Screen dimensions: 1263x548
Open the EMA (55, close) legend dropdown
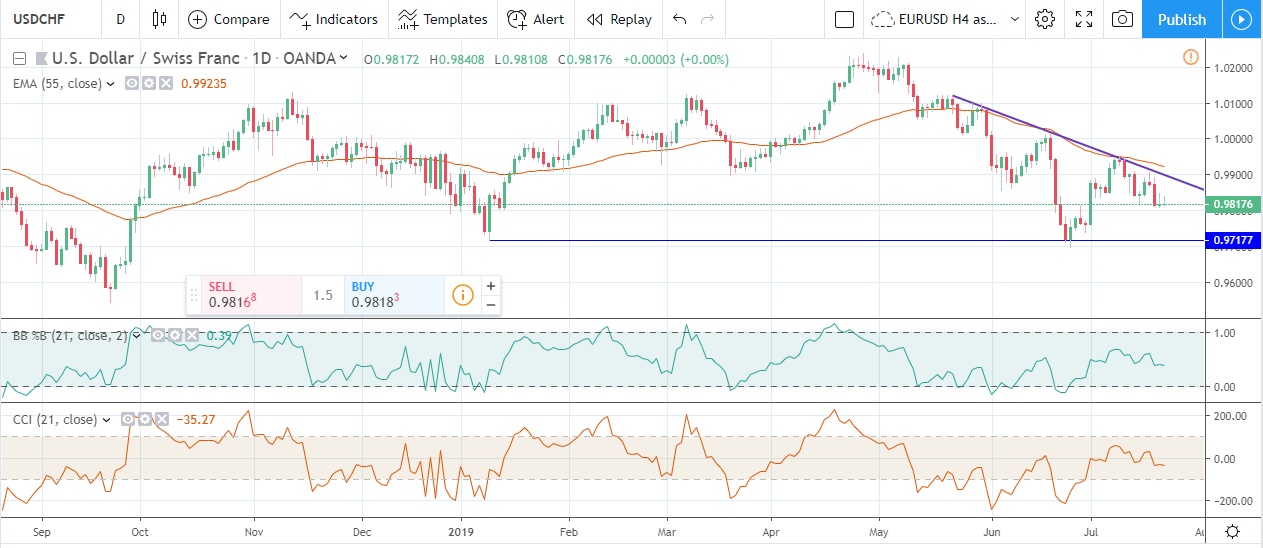coord(109,84)
